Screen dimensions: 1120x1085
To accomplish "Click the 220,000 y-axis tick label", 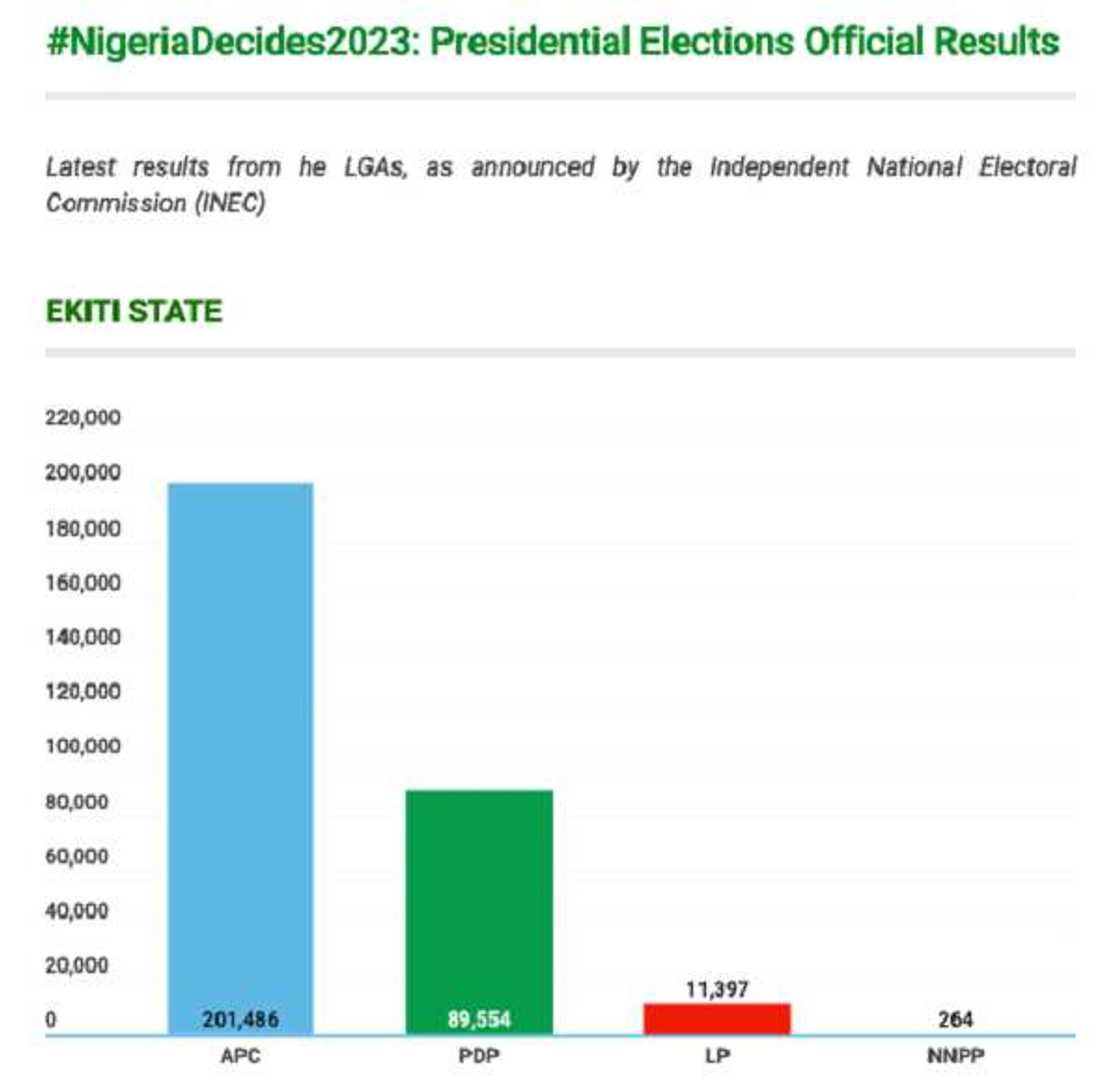I will pyautogui.click(x=84, y=418).
